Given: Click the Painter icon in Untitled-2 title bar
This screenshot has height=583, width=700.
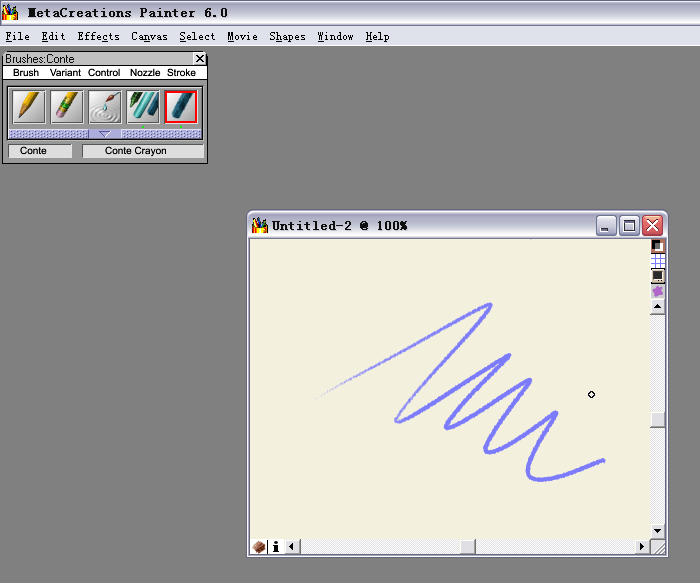Looking at the screenshot, I should (x=259, y=225).
